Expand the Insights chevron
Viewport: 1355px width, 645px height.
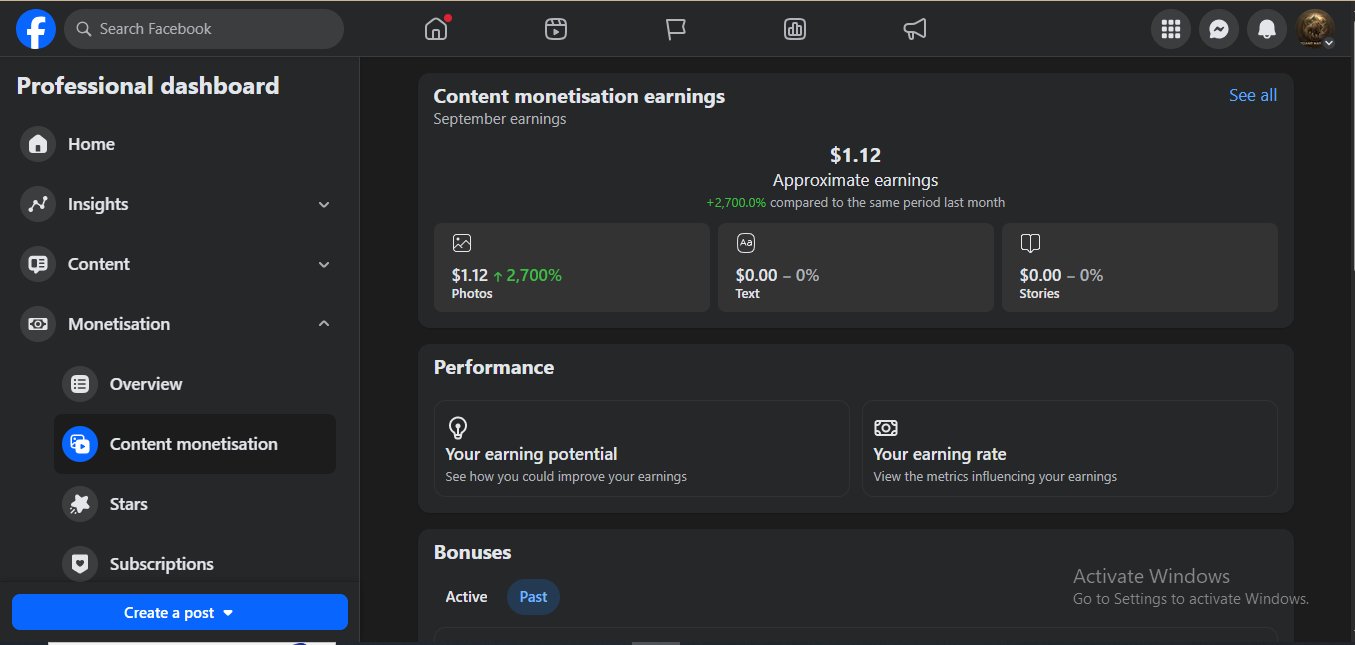click(x=324, y=204)
